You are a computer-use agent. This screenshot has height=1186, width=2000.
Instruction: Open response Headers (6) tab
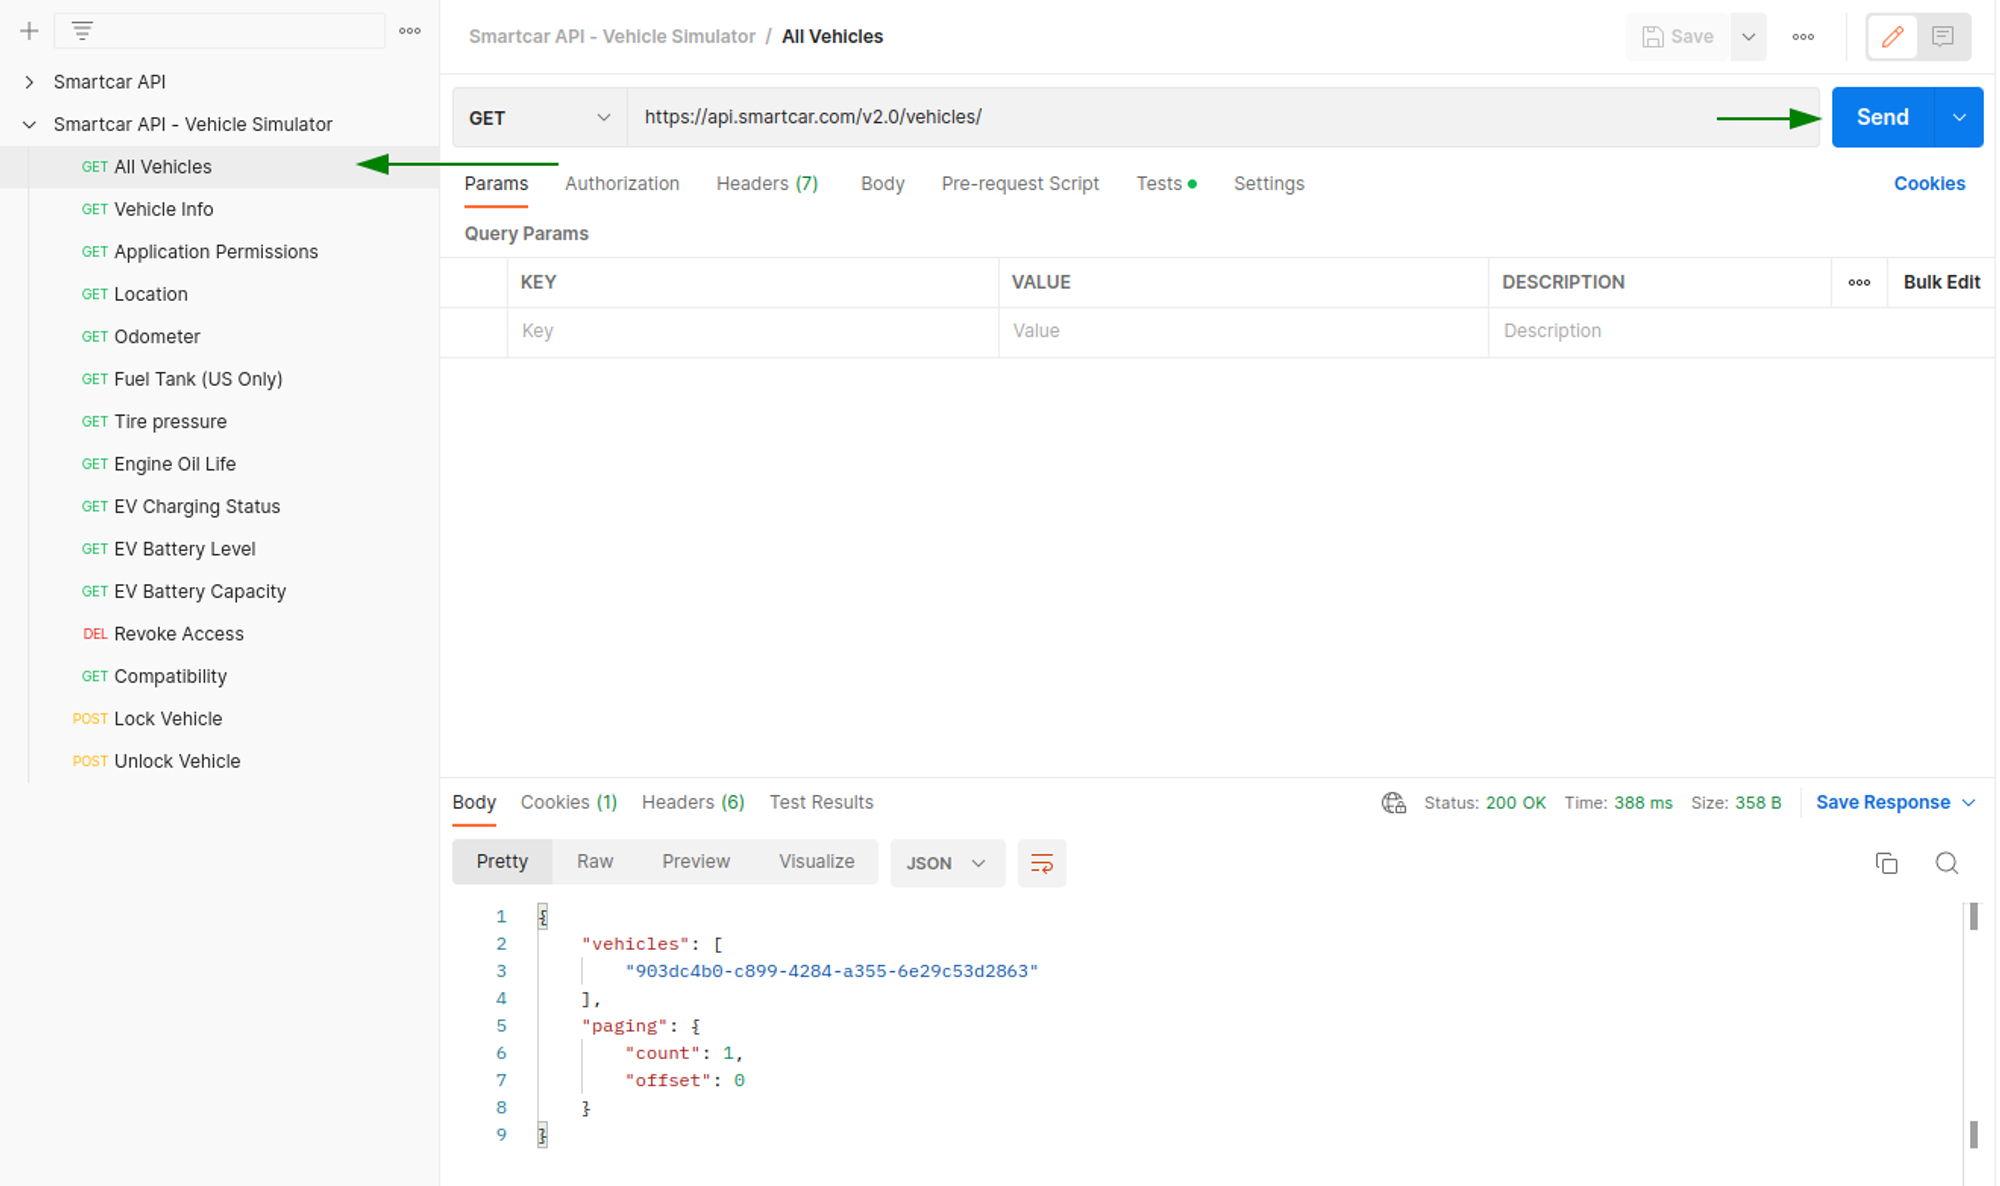coord(693,803)
